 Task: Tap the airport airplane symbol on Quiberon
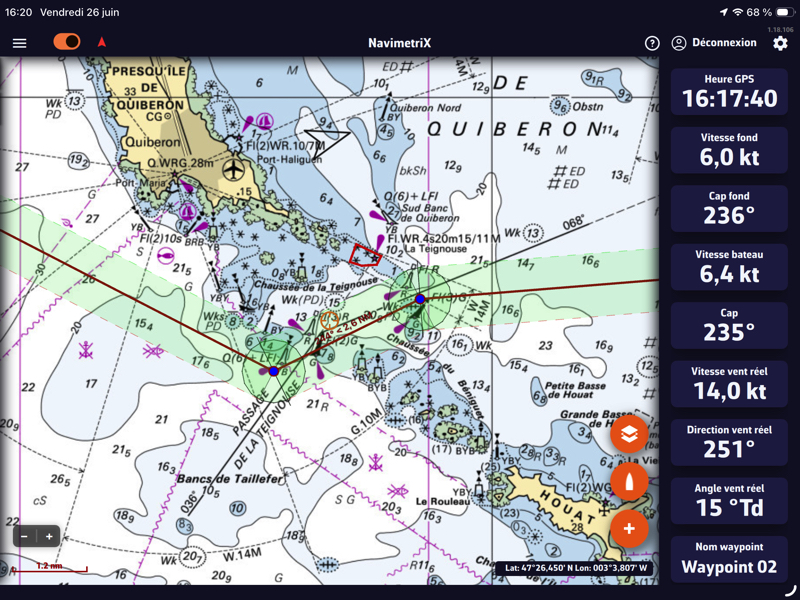[234, 169]
